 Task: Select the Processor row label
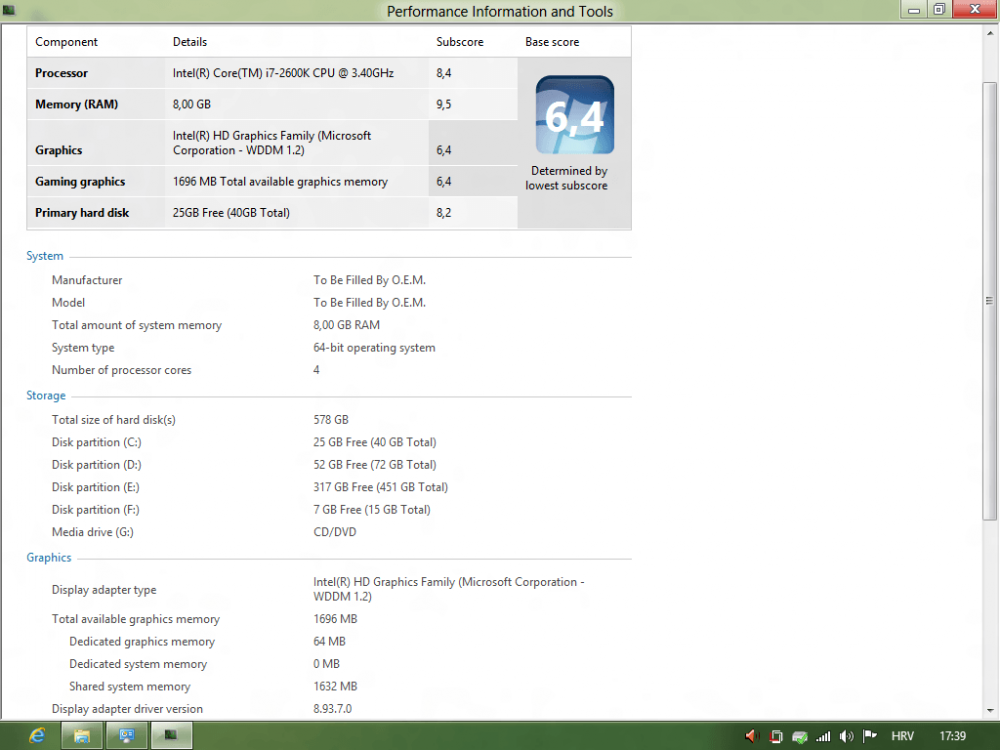(61, 73)
